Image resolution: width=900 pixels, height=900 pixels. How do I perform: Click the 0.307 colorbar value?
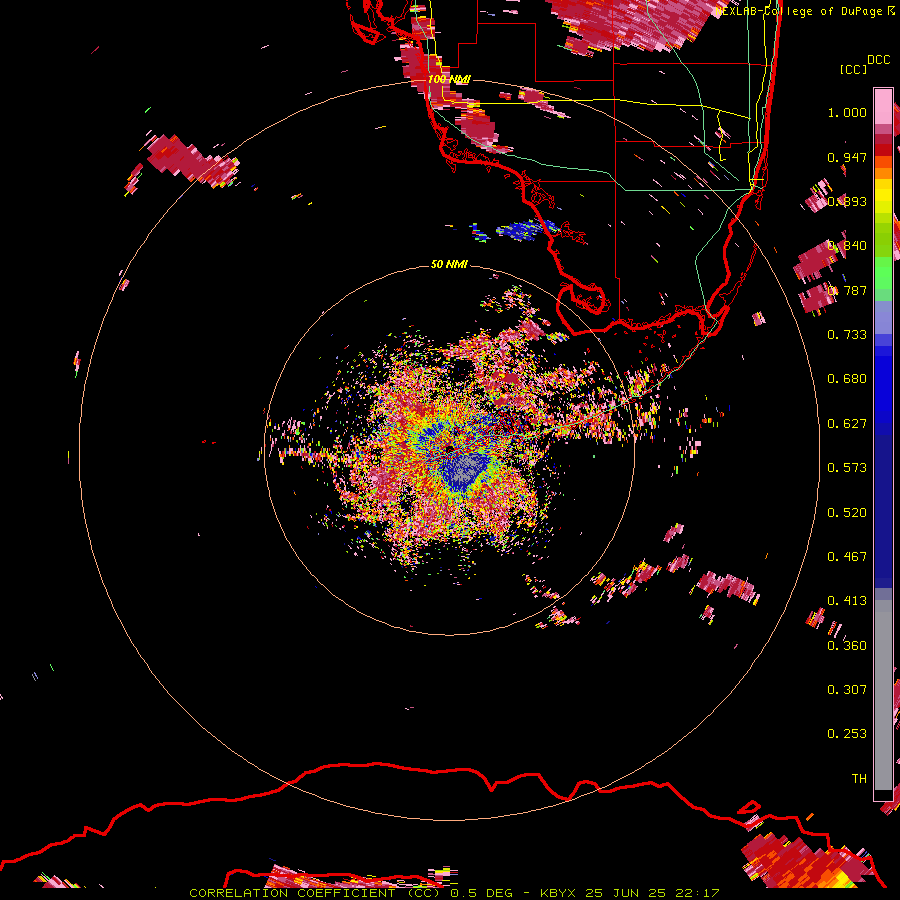point(847,690)
